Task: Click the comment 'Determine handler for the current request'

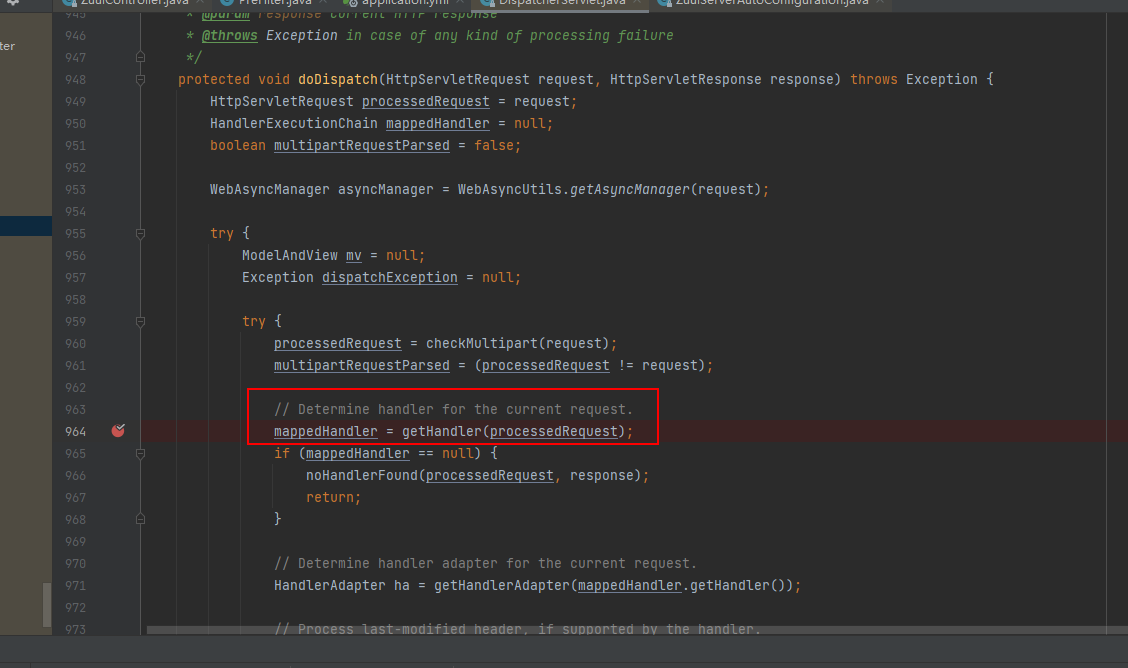Action: (453, 409)
